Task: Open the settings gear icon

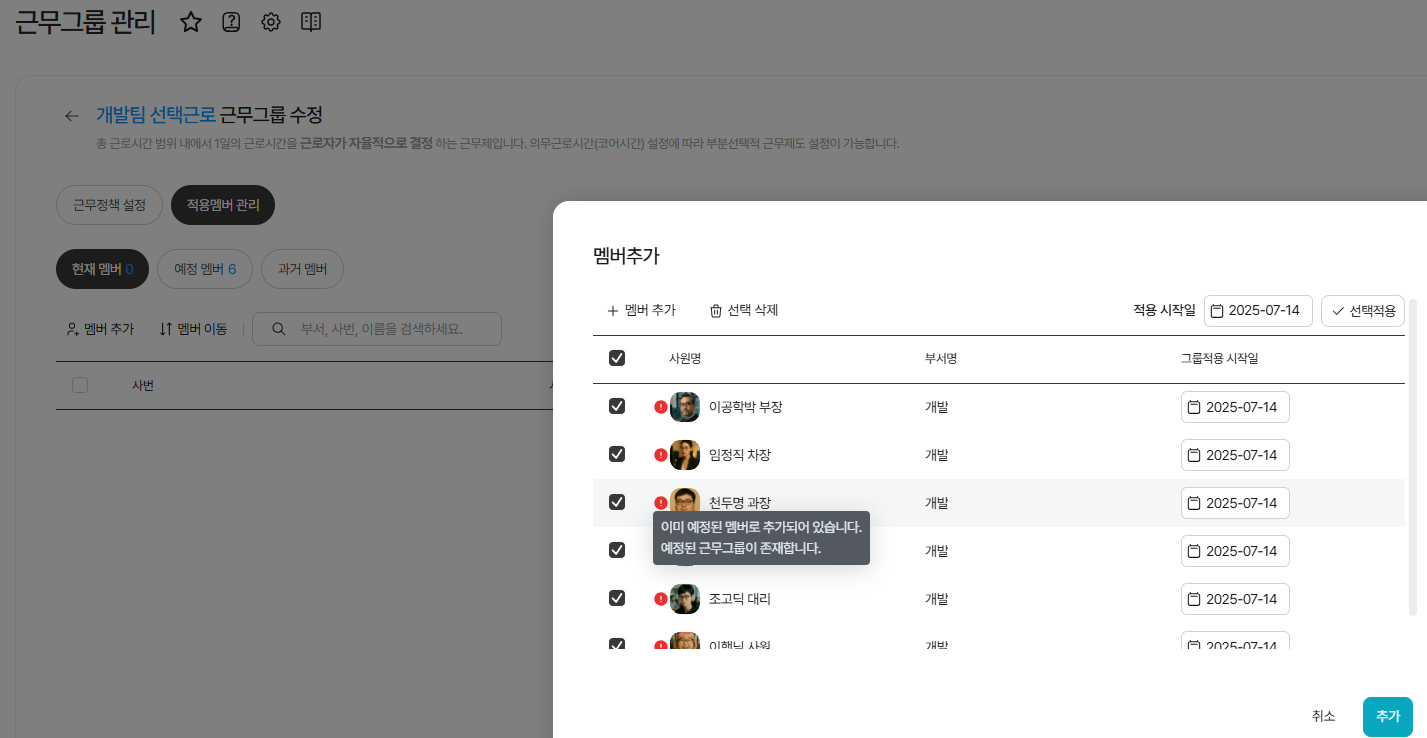Action: (x=271, y=22)
